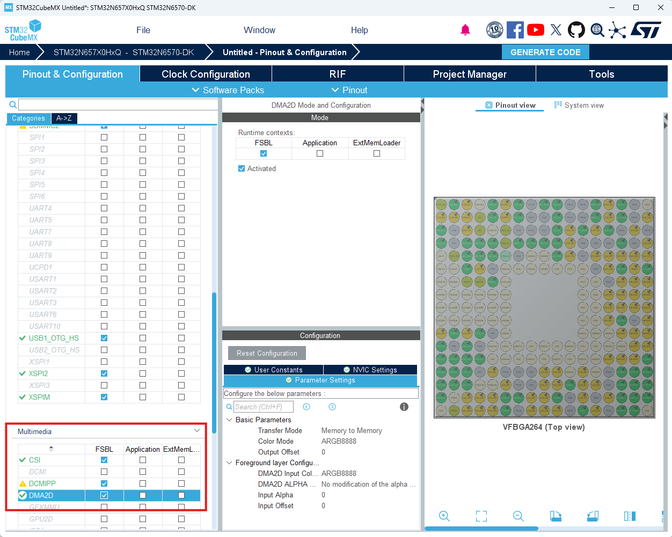Image resolution: width=672 pixels, height=537 pixels.
Task: Click the notification bell icon
Action: click(465, 30)
